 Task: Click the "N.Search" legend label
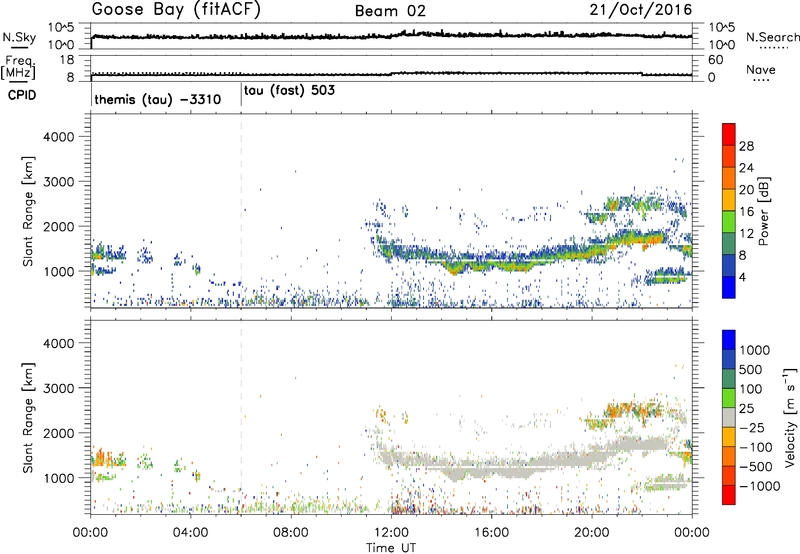[773, 37]
